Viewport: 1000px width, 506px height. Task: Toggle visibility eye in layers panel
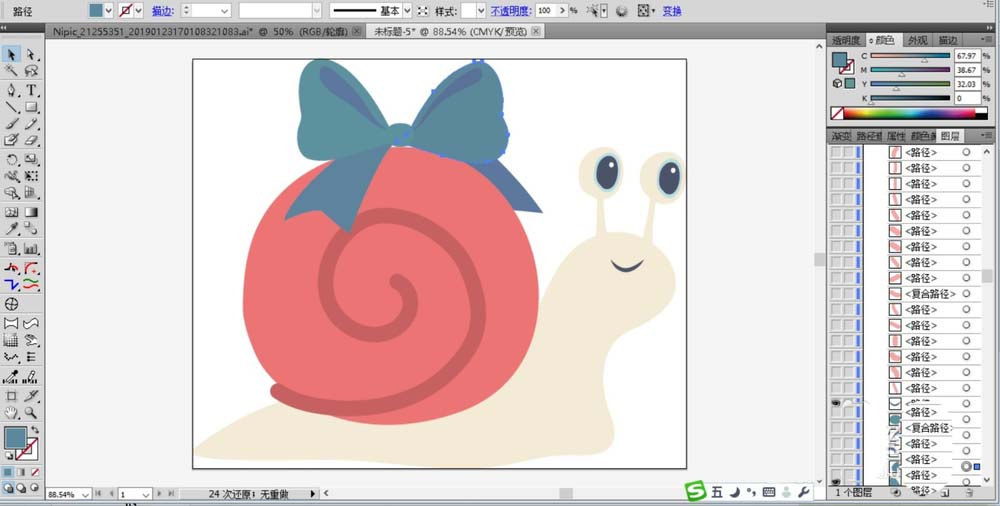(x=835, y=403)
